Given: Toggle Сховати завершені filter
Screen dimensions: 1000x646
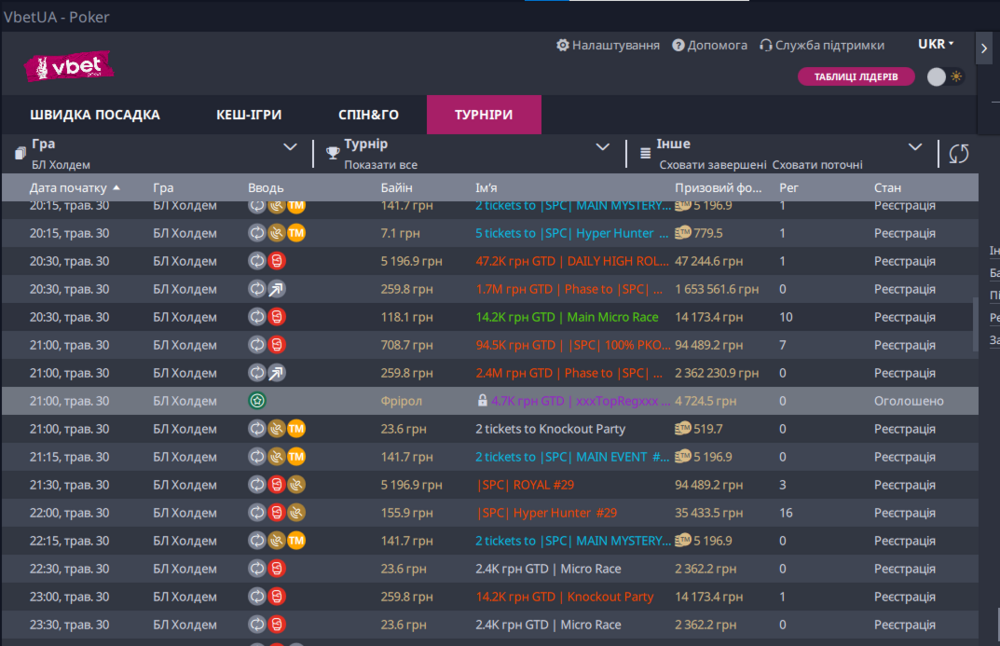Looking at the screenshot, I should pyautogui.click(x=712, y=165).
